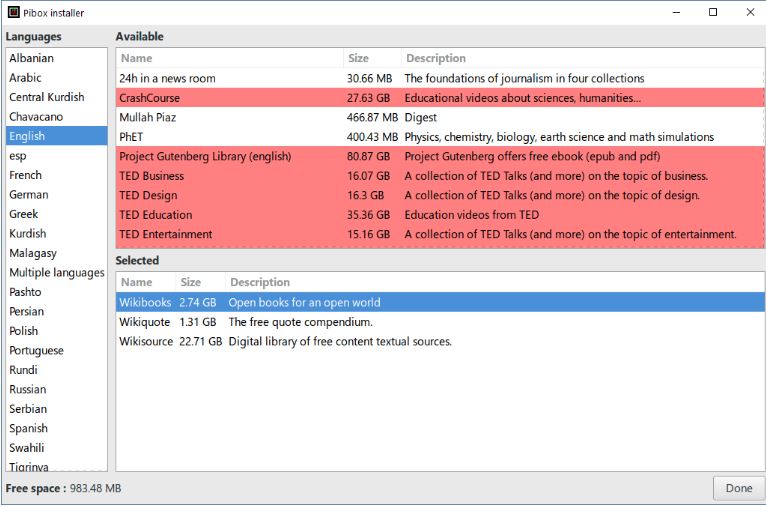The image size is (766, 506).
Task: Select the Wikiquote row in Selected
Action: [x=440, y=322]
